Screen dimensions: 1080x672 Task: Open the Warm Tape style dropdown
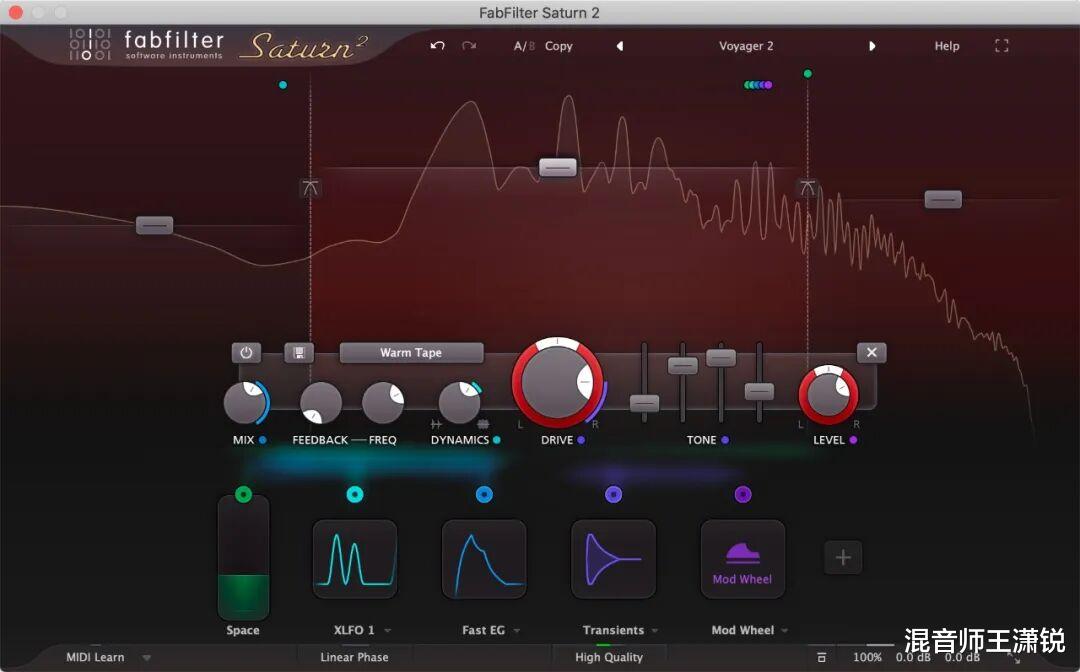click(411, 353)
